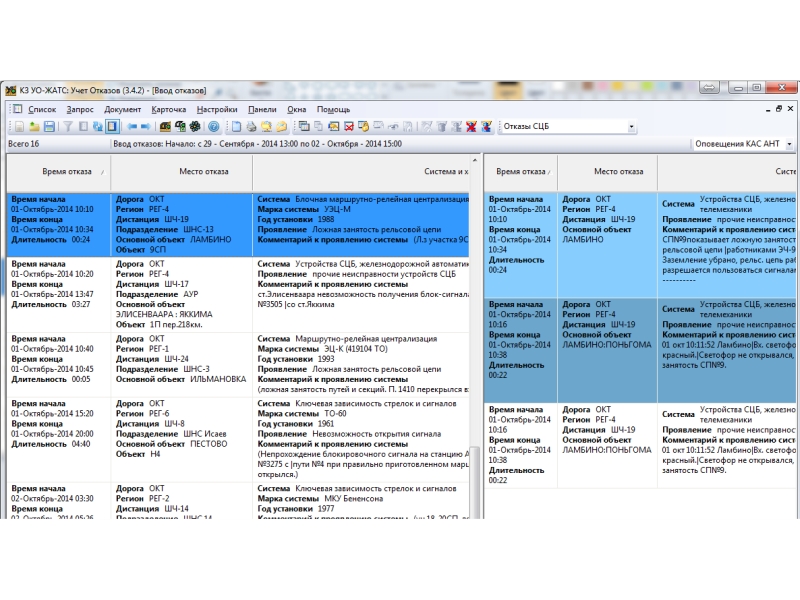800x600 pixels.
Task: Click the 1П пер.218км. object value
Action: point(176,324)
